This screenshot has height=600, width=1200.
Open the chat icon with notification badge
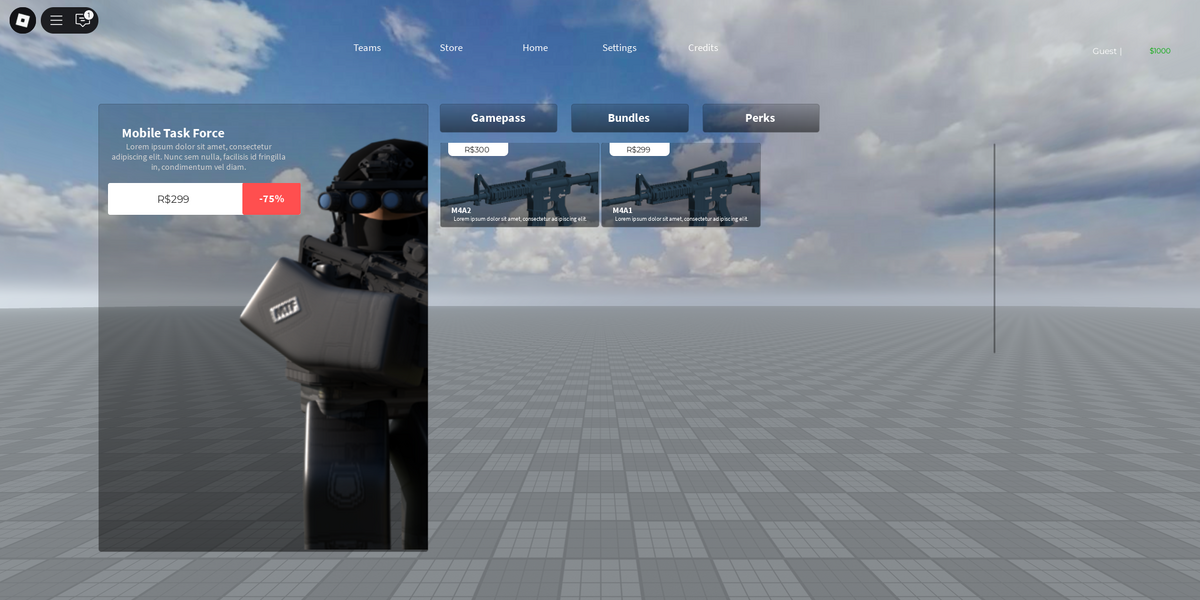(83, 20)
